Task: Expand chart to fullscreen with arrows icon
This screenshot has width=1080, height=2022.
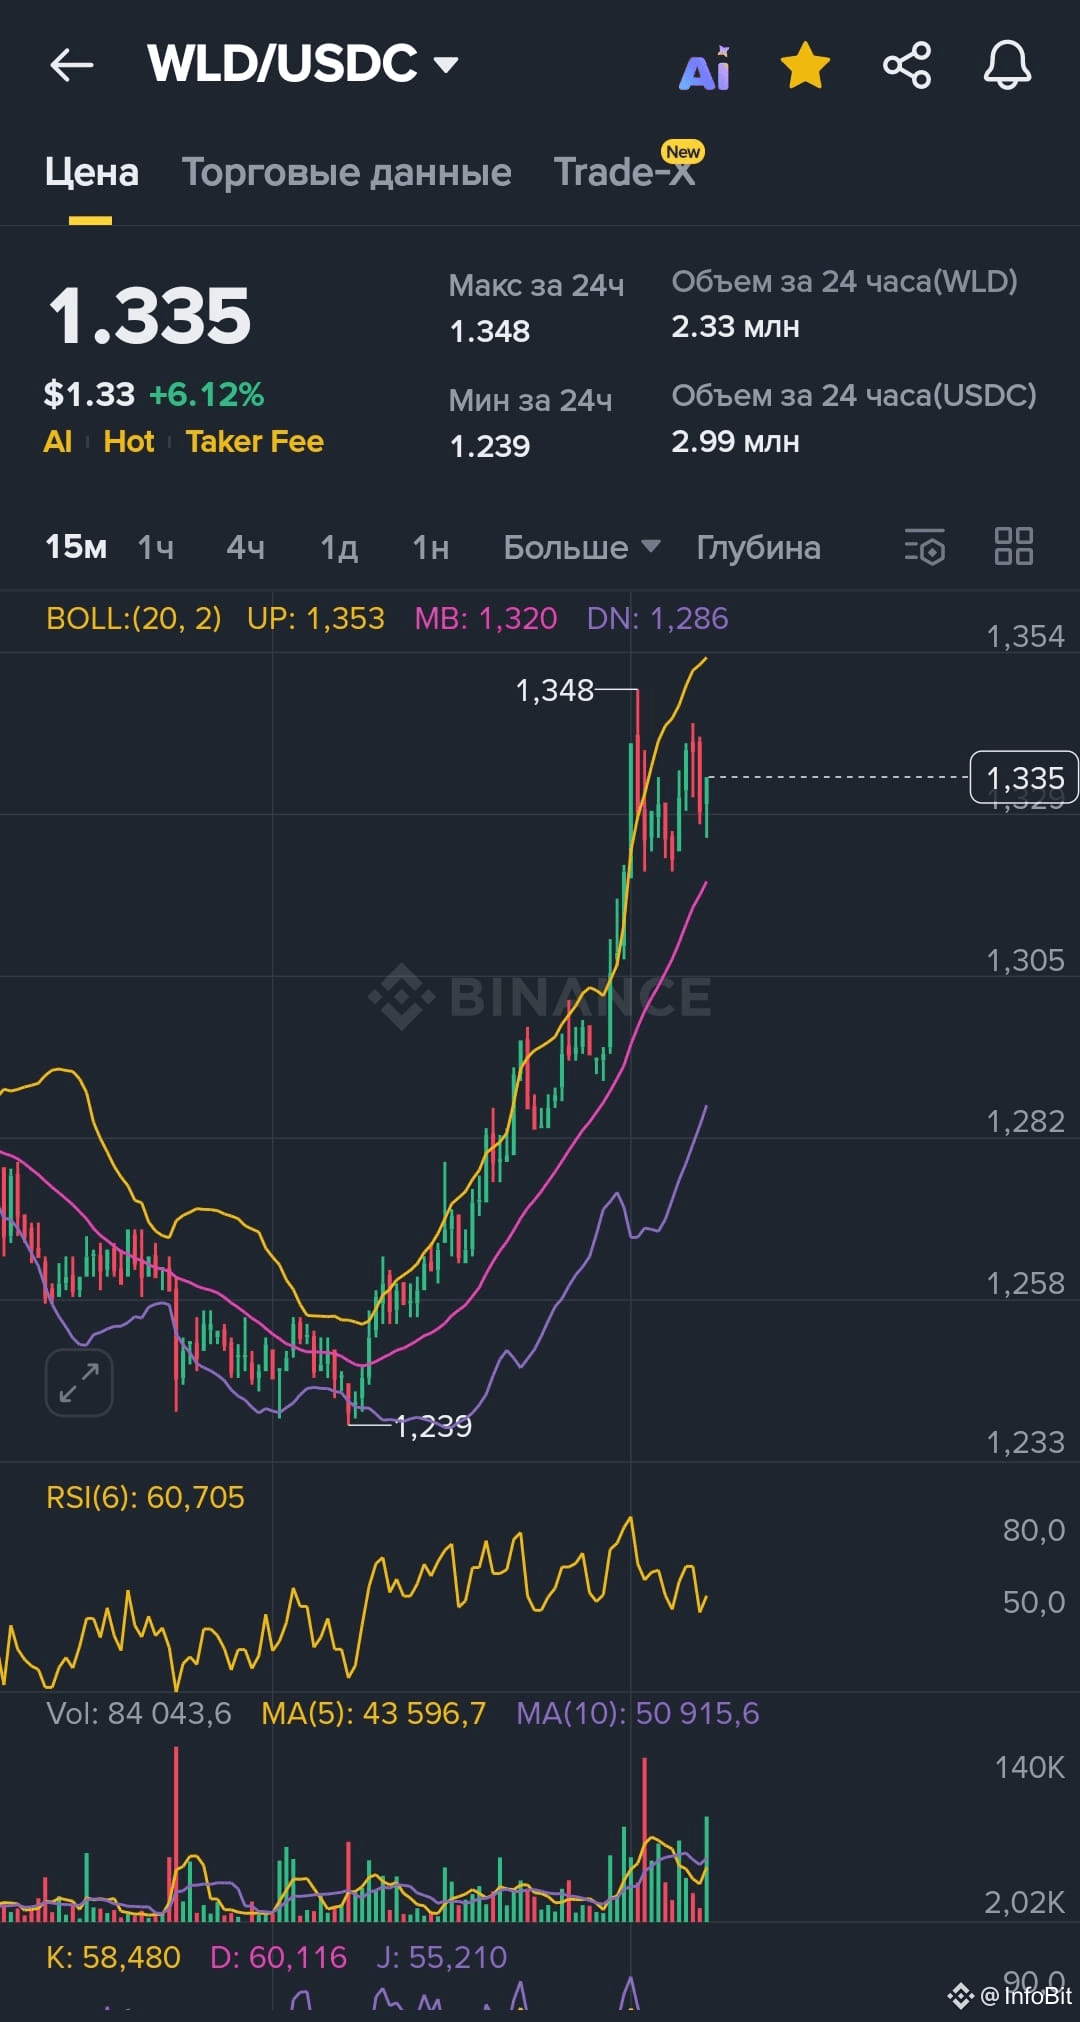Action: 79,1382
